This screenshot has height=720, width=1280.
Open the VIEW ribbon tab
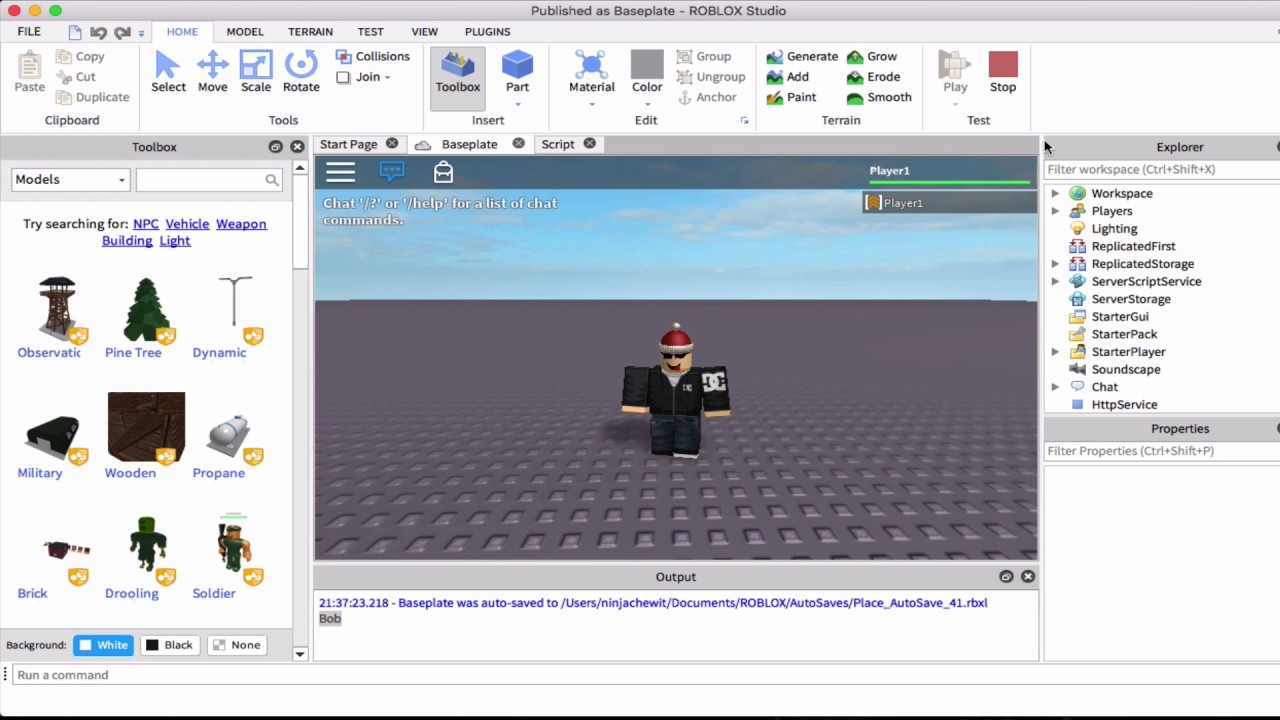coord(424,32)
